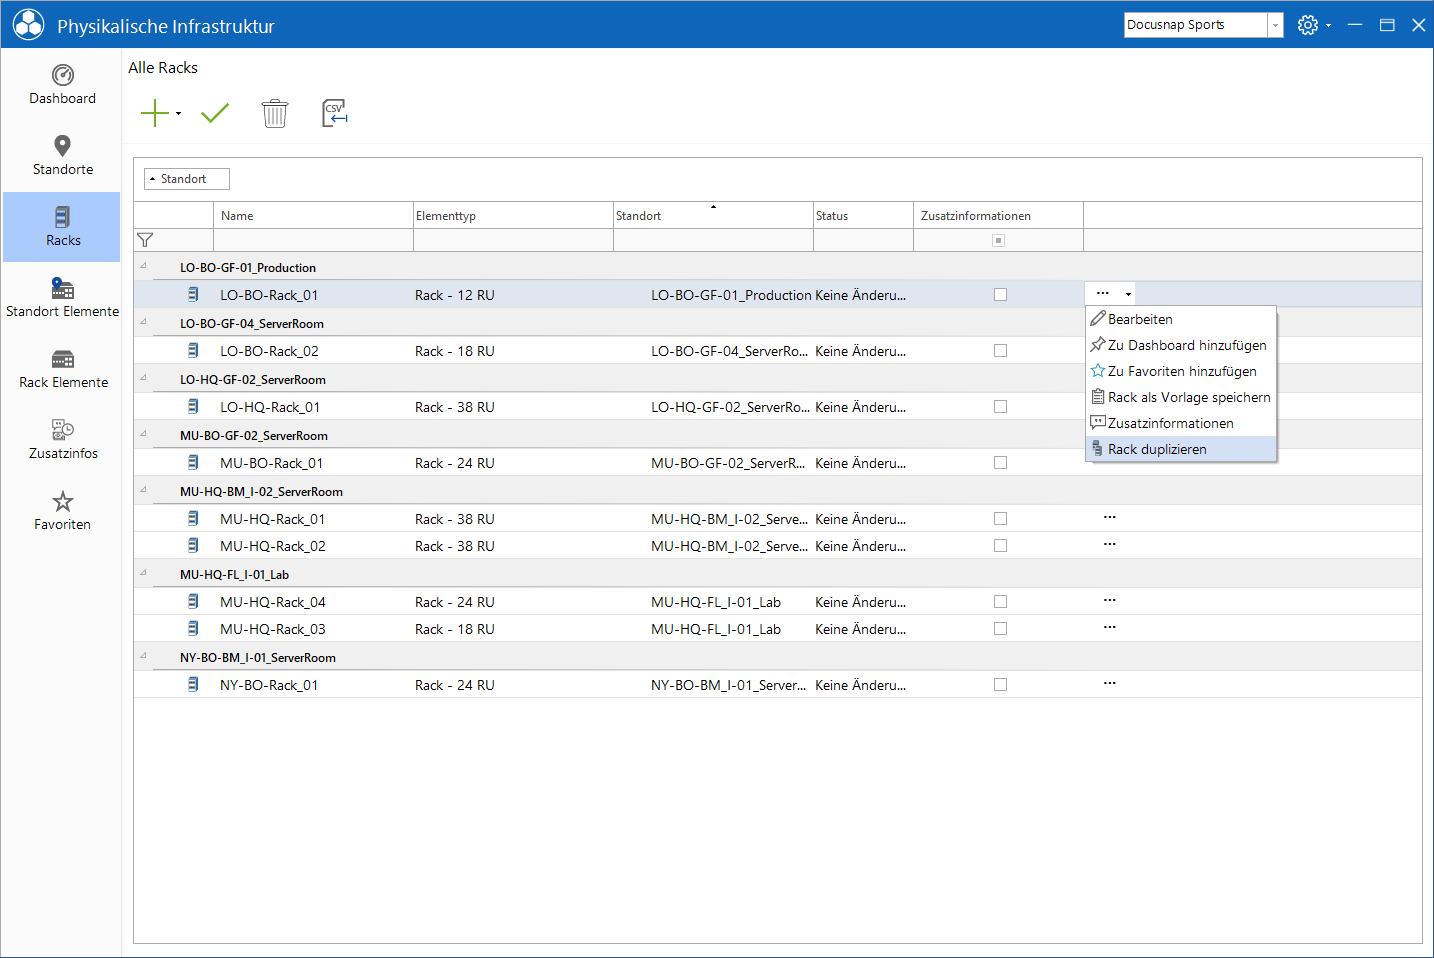Image resolution: width=1434 pixels, height=958 pixels.
Task: Tick Zusatzinformationen checkbox for MU-HQ-Rack_04
Action: (1000, 602)
